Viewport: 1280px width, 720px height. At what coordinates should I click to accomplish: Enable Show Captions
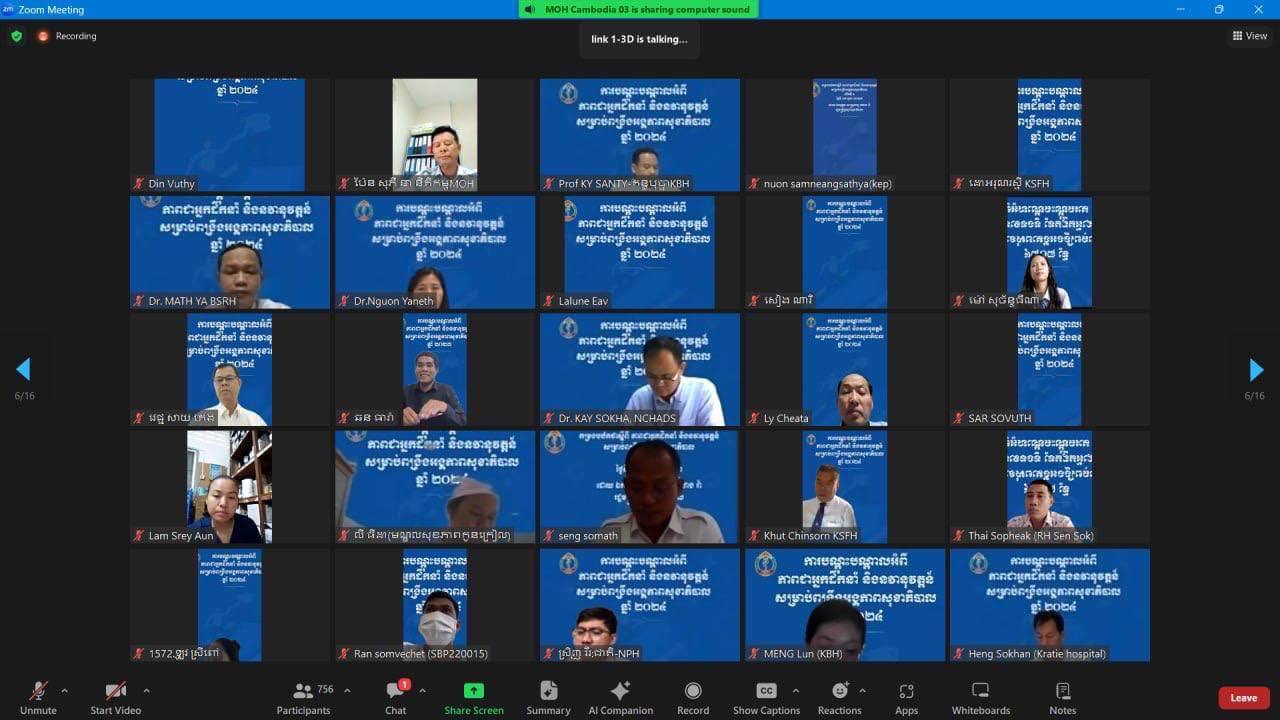[766, 697]
